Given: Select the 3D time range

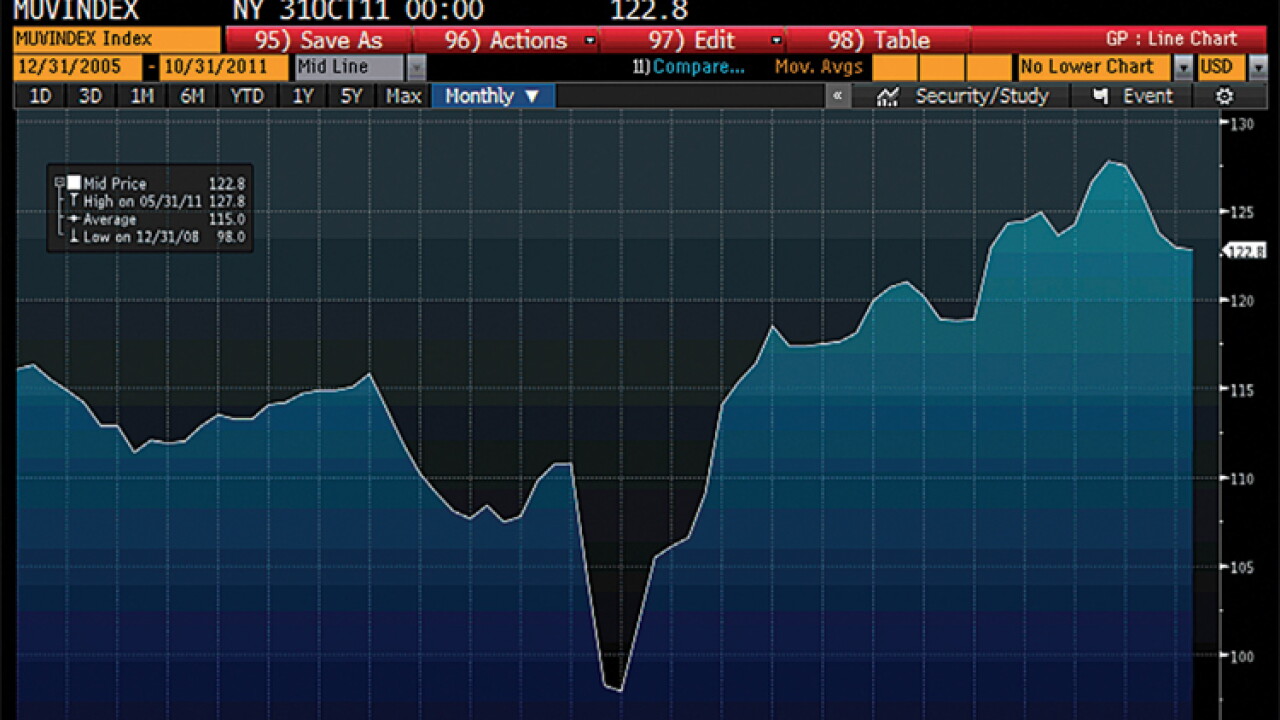Looking at the screenshot, I should [90, 96].
